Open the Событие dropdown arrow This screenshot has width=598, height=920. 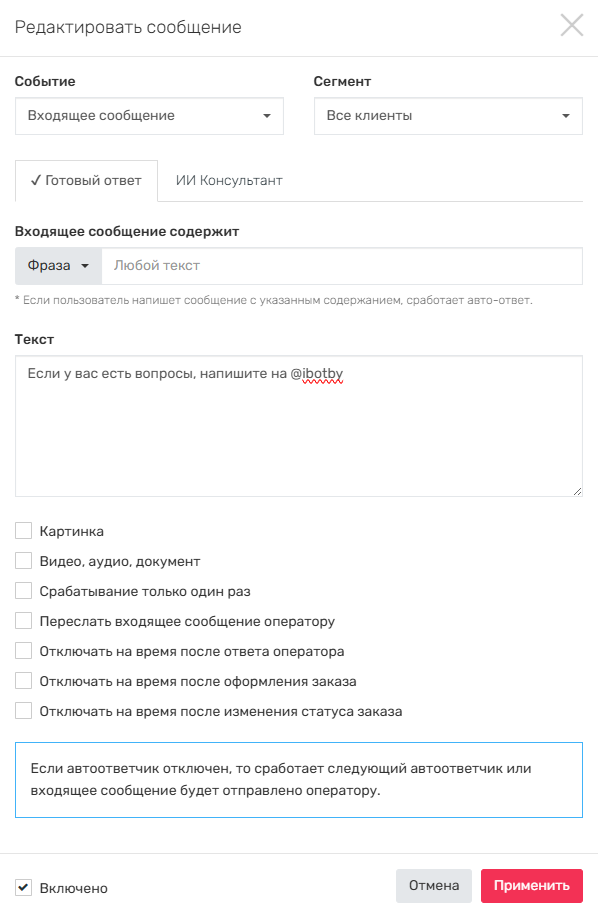coord(267,116)
